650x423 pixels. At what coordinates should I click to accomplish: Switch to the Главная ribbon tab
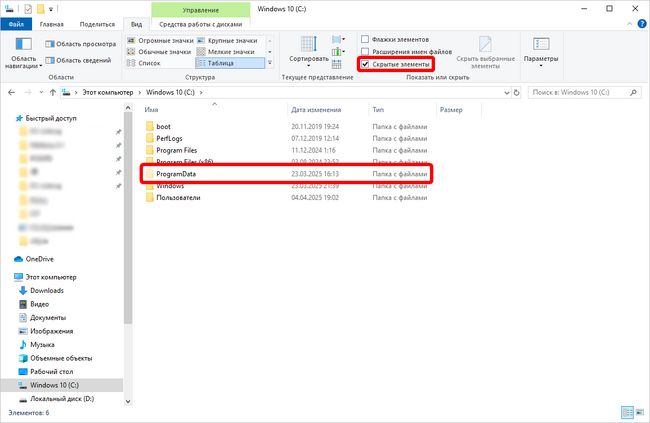52,24
